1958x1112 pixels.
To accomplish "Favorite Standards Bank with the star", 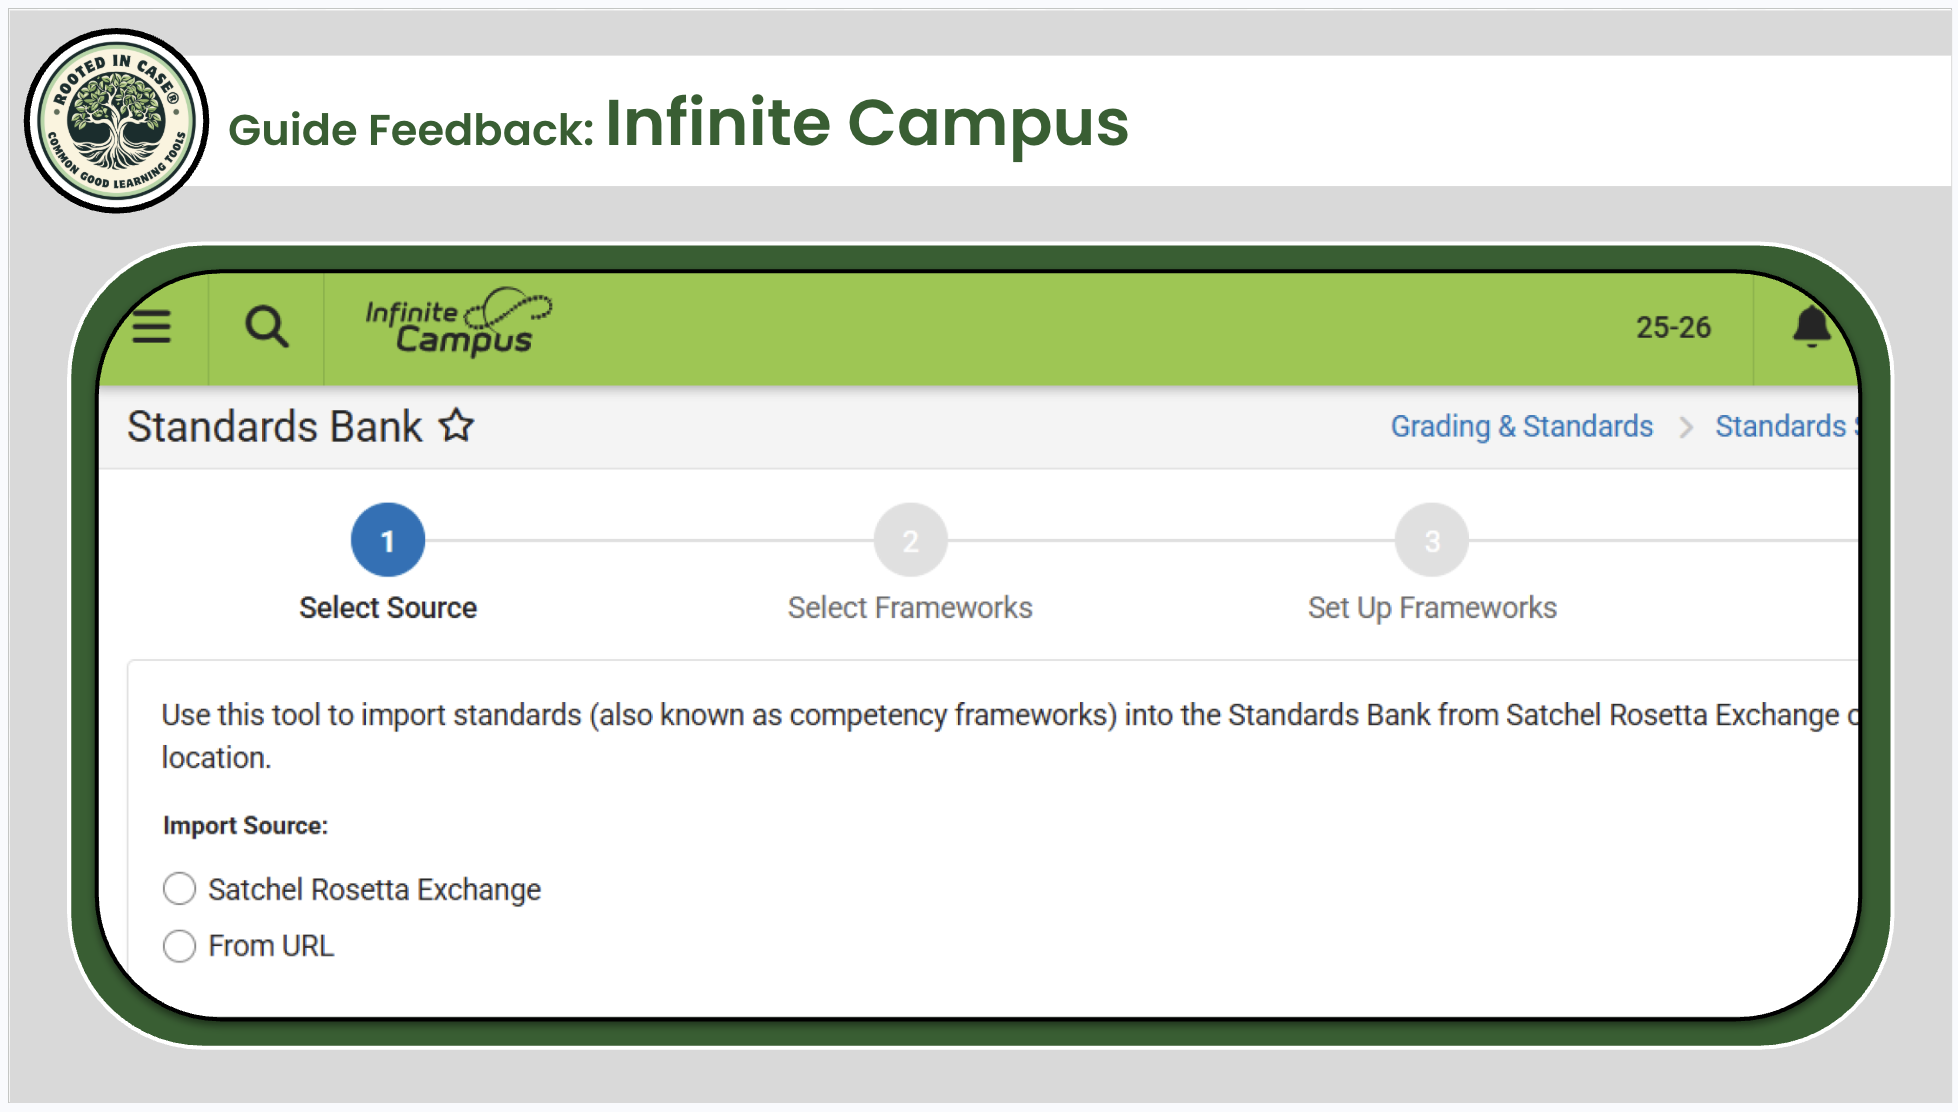I will (x=457, y=426).
